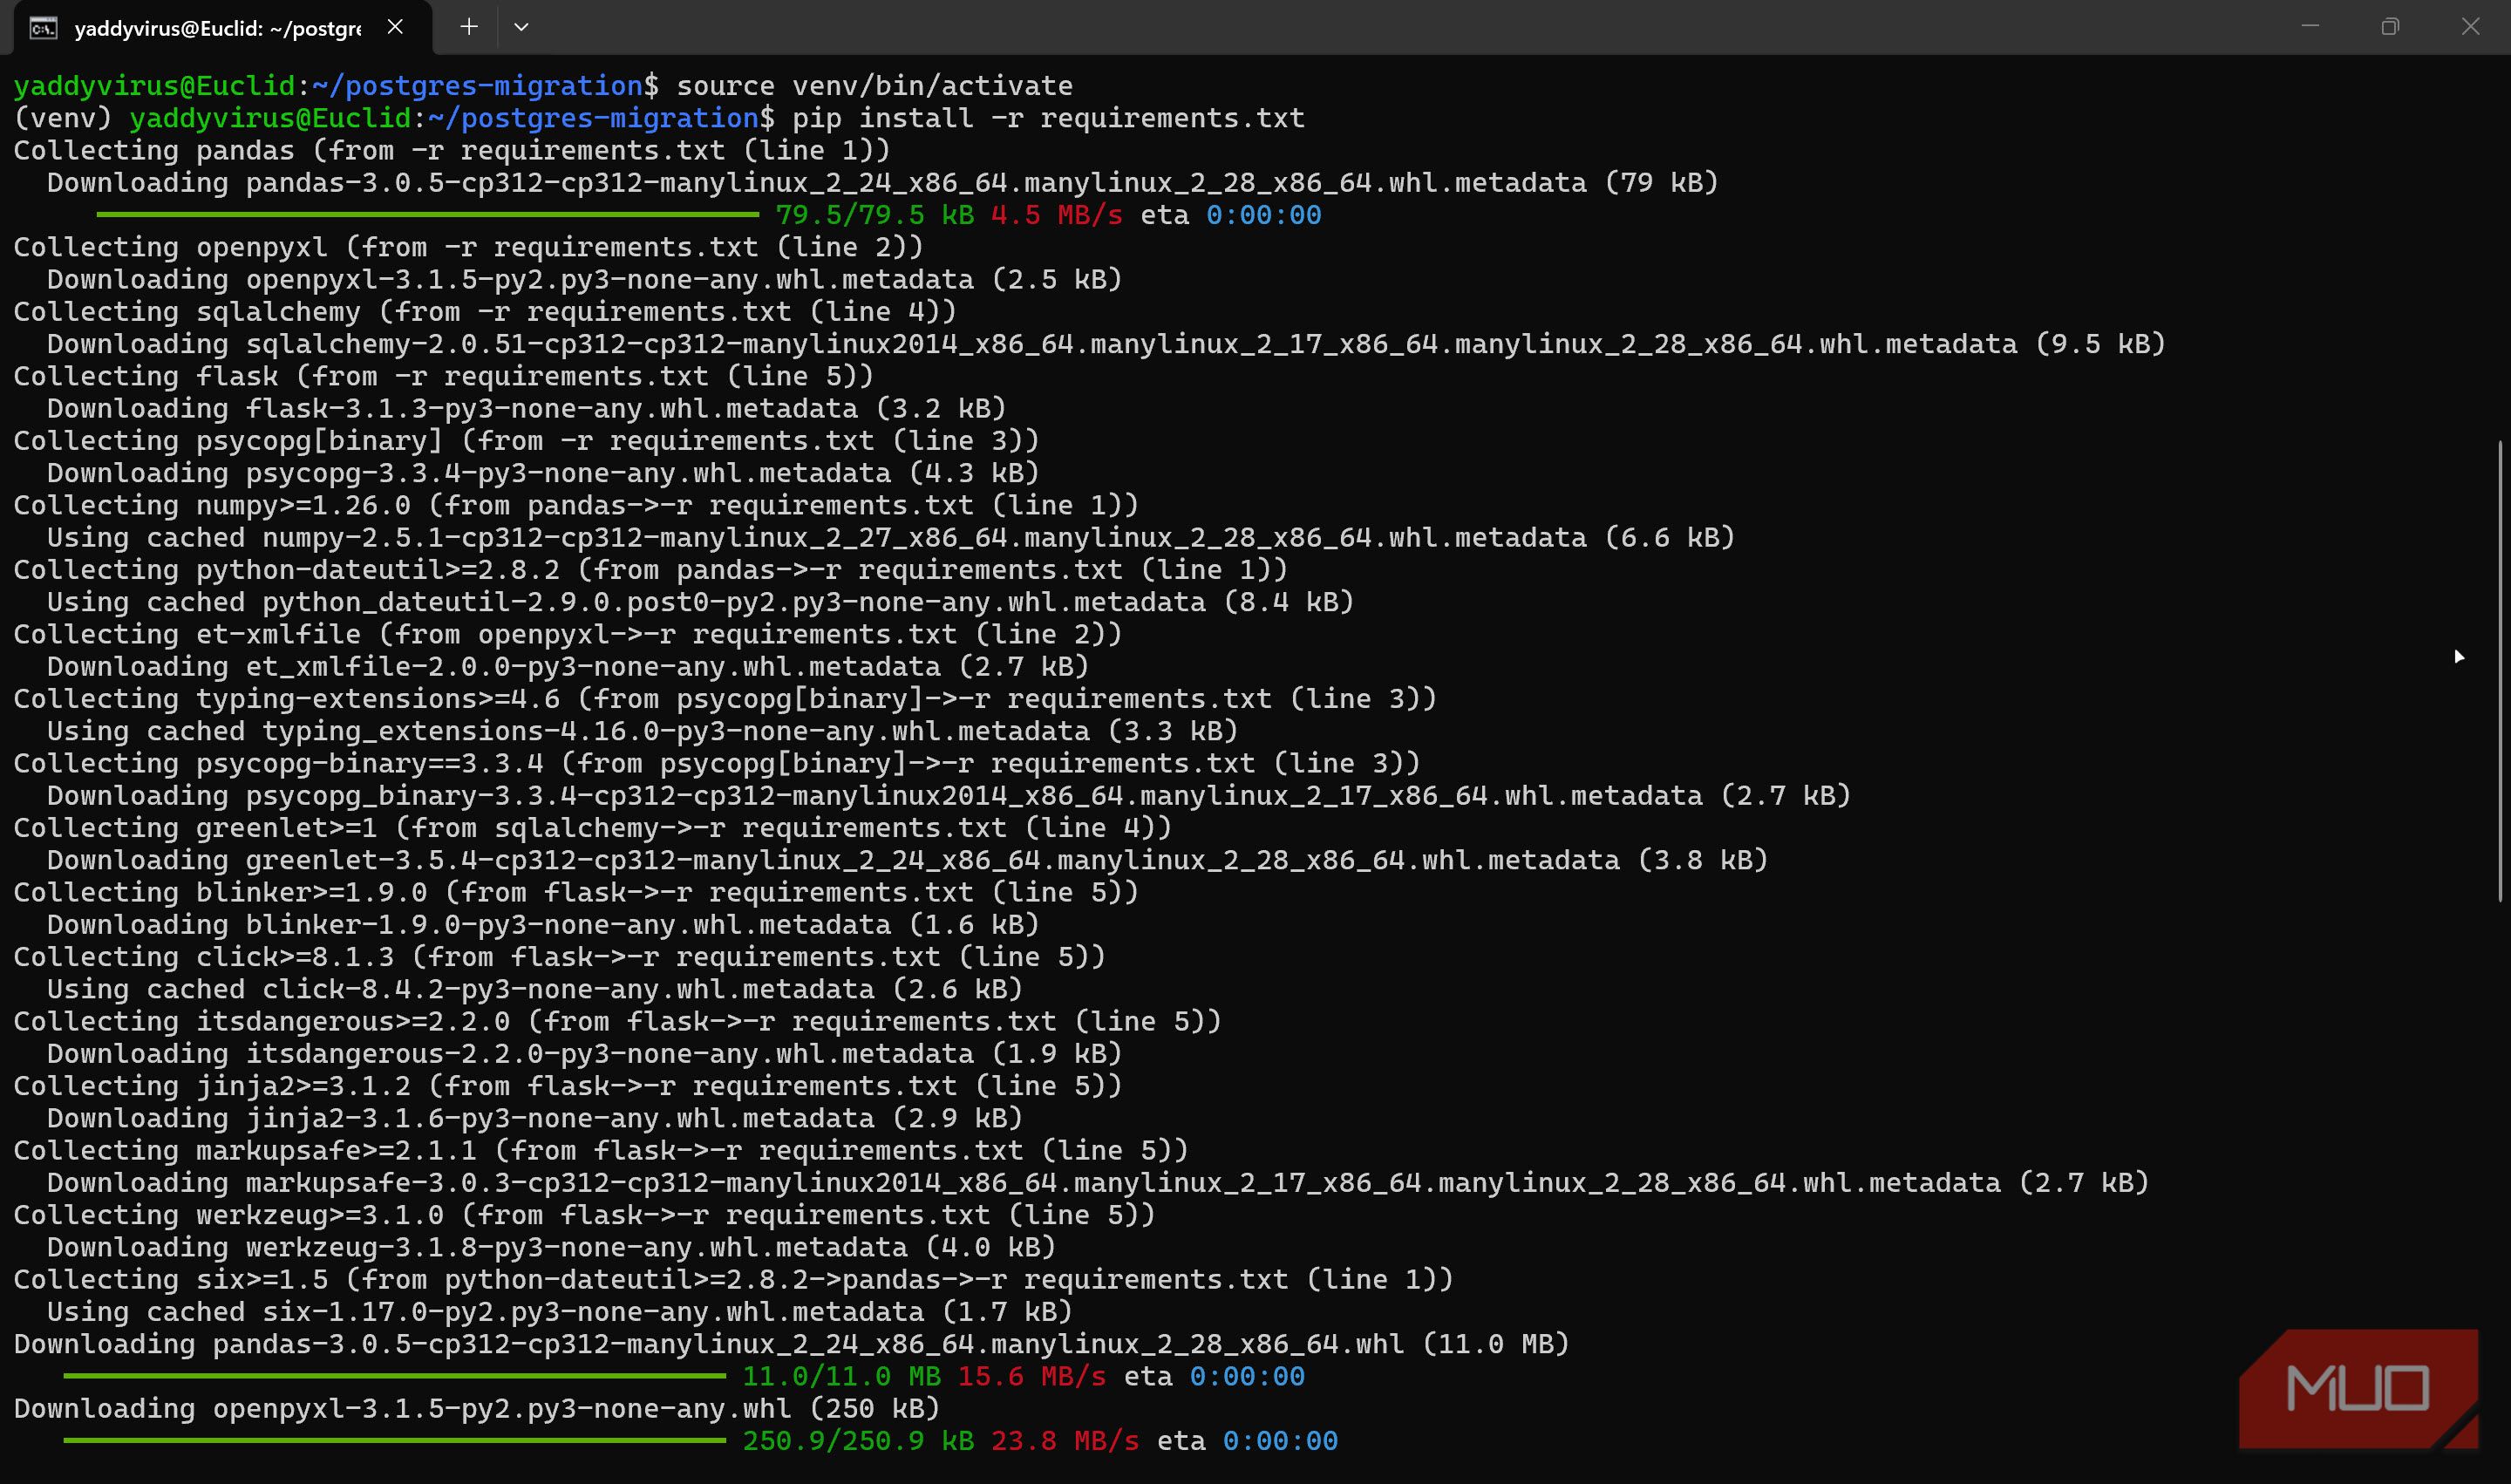The image size is (2511, 1484).
Task: Click the 'Collecting numpy>=1.26.0' line
Action: click(576, 505)
